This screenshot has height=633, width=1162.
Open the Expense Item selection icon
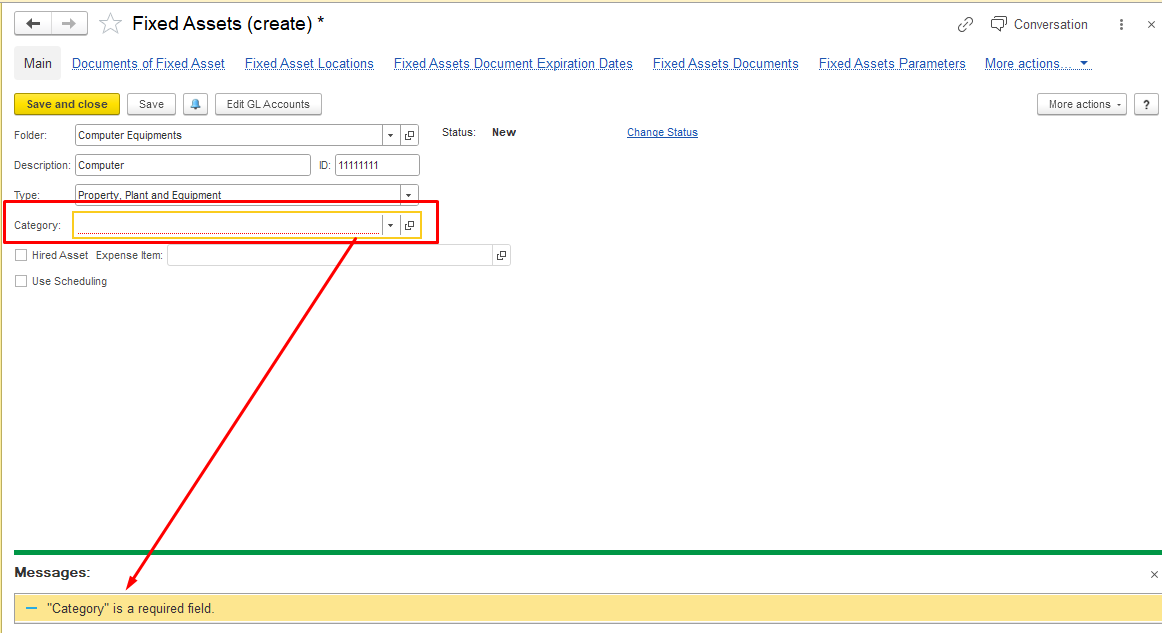click(501, 256)
